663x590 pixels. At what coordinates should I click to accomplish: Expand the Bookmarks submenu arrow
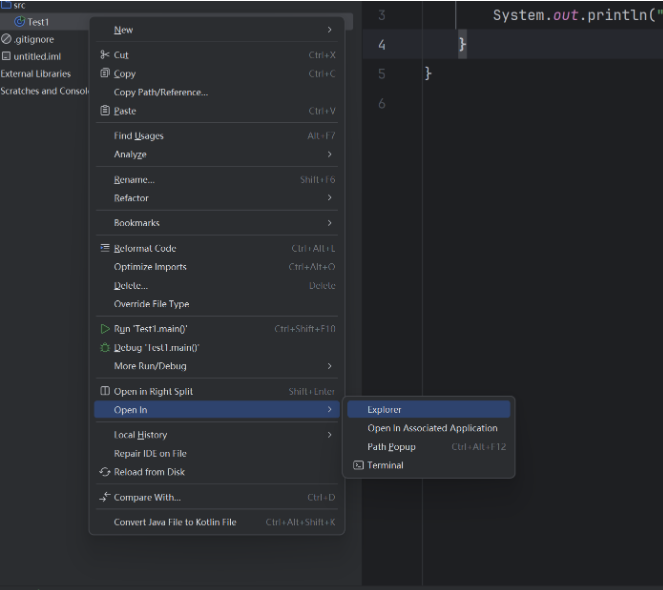pyautogui.click(x=329, y=223)
